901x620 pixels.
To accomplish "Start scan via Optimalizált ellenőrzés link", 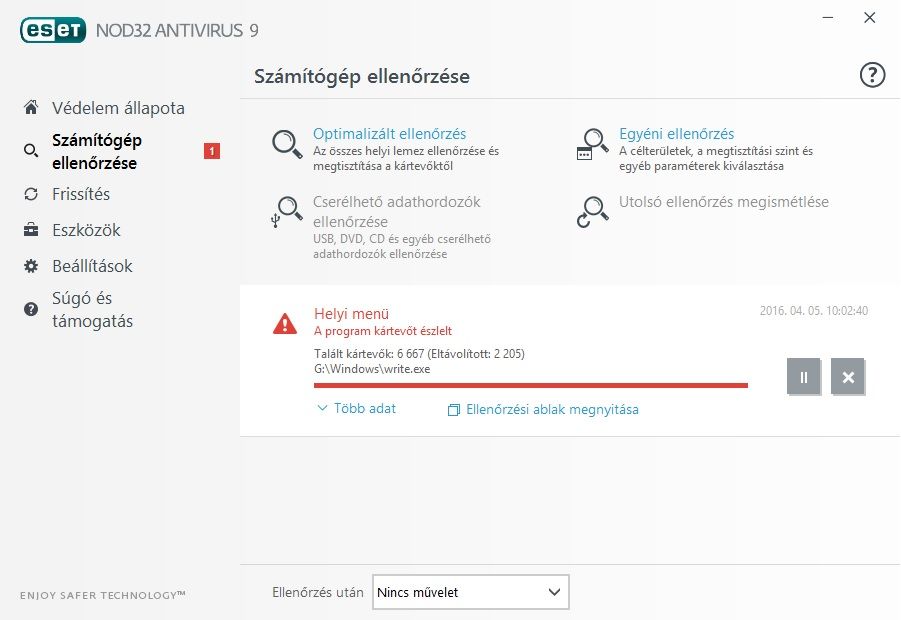I will (x=389, y=133).
